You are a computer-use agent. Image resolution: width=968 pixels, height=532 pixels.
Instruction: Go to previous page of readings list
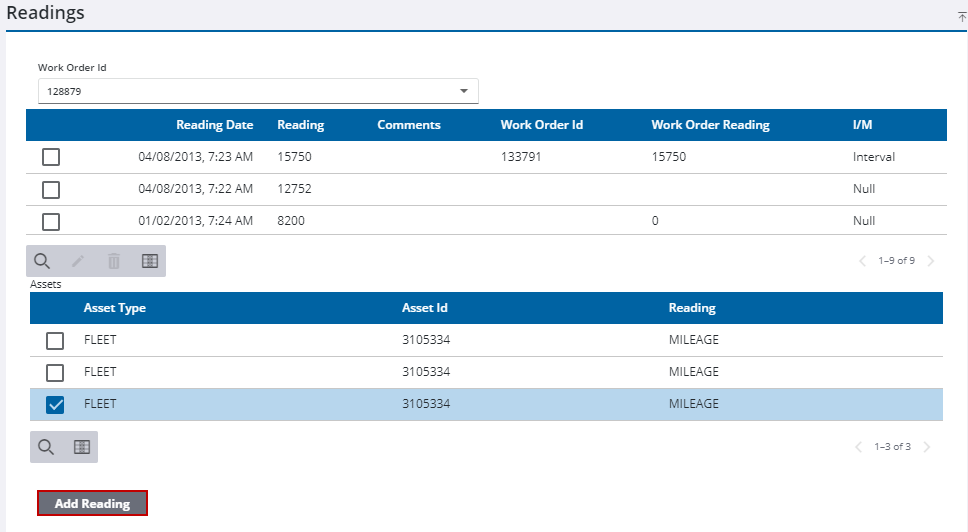click(x=862, y=261)
